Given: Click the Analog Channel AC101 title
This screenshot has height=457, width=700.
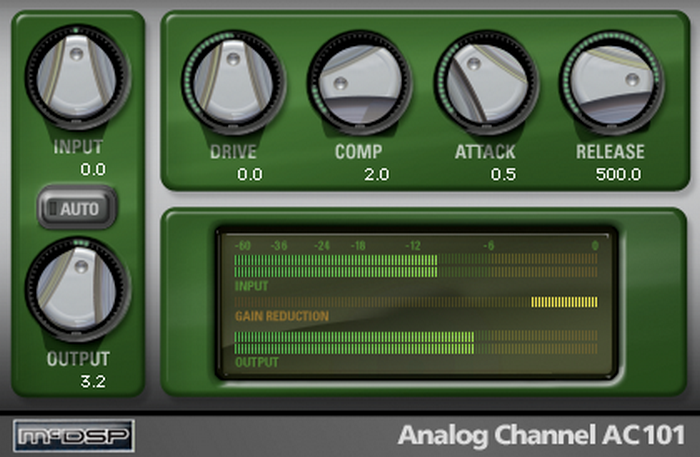Looking at the screenshot, I should tap(541, 435).
